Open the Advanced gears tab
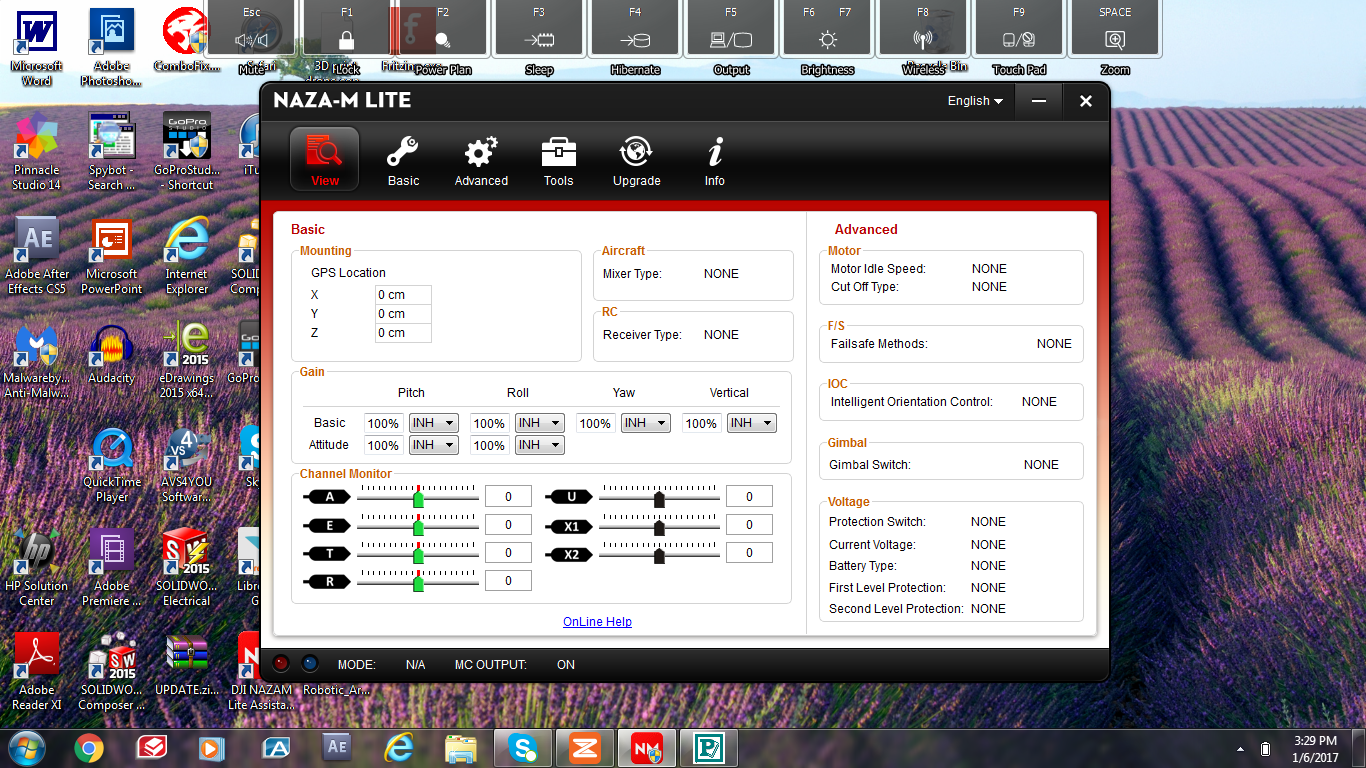Image resolution: width=1366 pixels, height=768 pixels. point(481,160)
